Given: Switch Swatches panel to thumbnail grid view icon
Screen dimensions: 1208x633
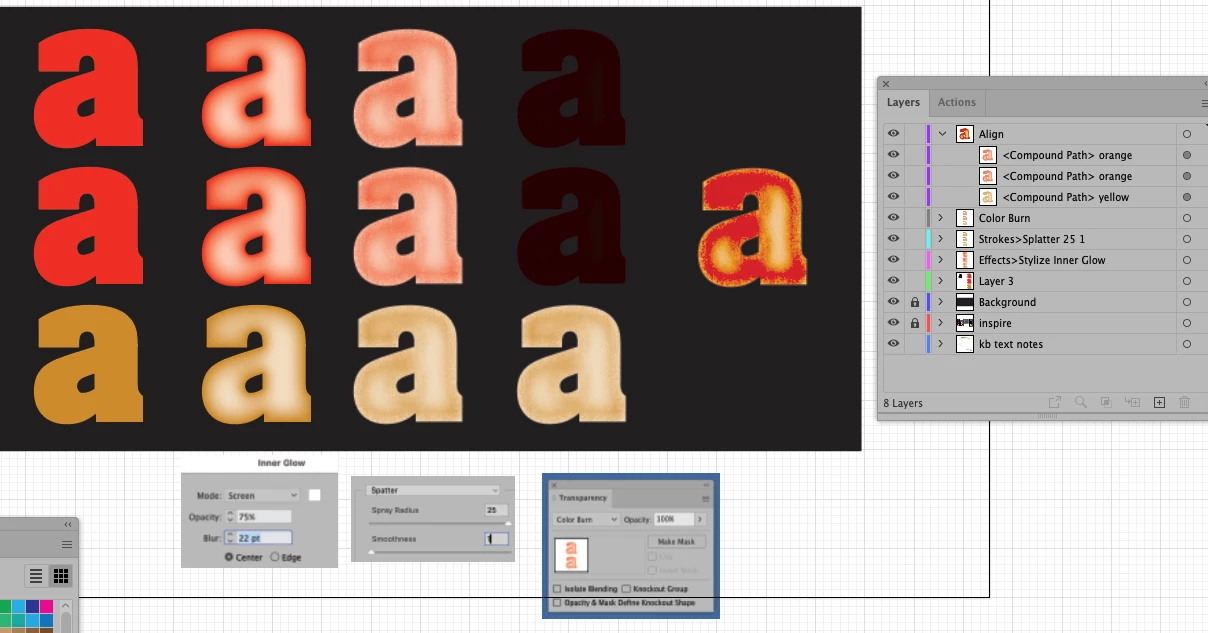Looking at the screenshot, I should click(x=61, y=576).
